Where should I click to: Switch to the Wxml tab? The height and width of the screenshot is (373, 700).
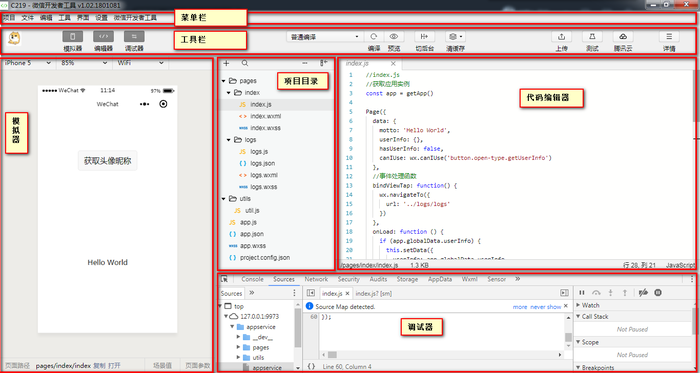point(470,279)
